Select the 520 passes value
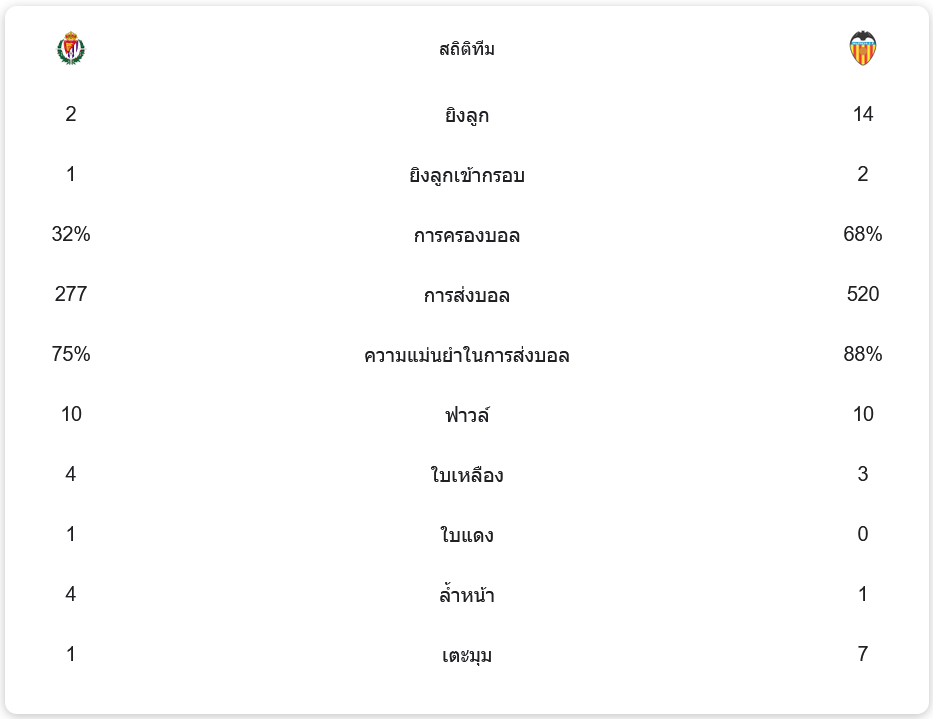The width and height of the screenshot is (933, 719). point(863,294)
